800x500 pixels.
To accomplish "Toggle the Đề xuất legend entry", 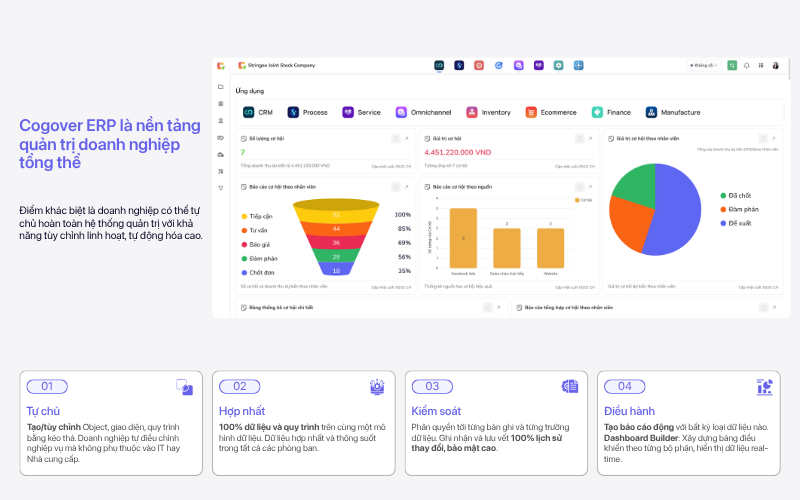I will (x=736, y=223).
